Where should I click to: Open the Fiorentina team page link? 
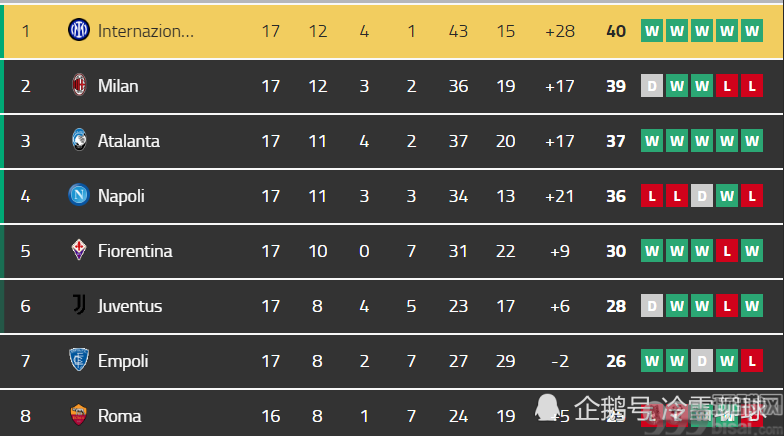135,251
